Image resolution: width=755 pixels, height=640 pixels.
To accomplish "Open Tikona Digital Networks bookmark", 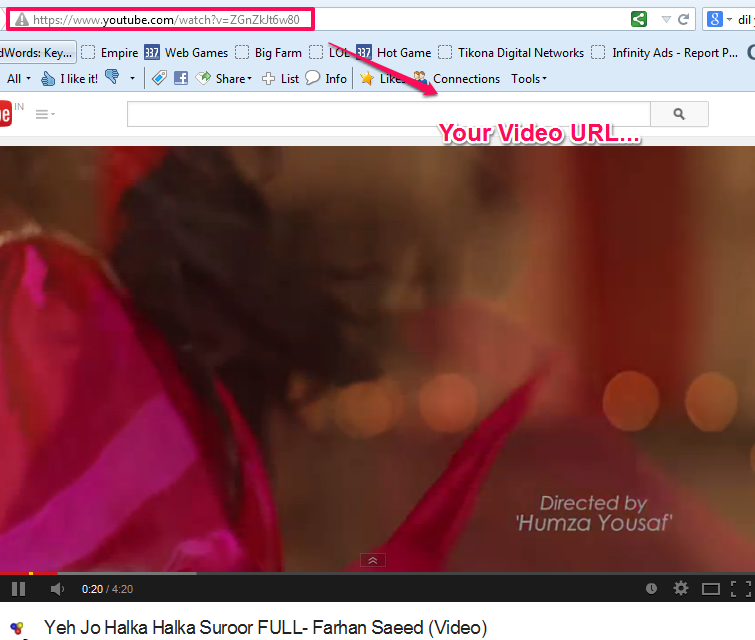I will coord(511,52).
